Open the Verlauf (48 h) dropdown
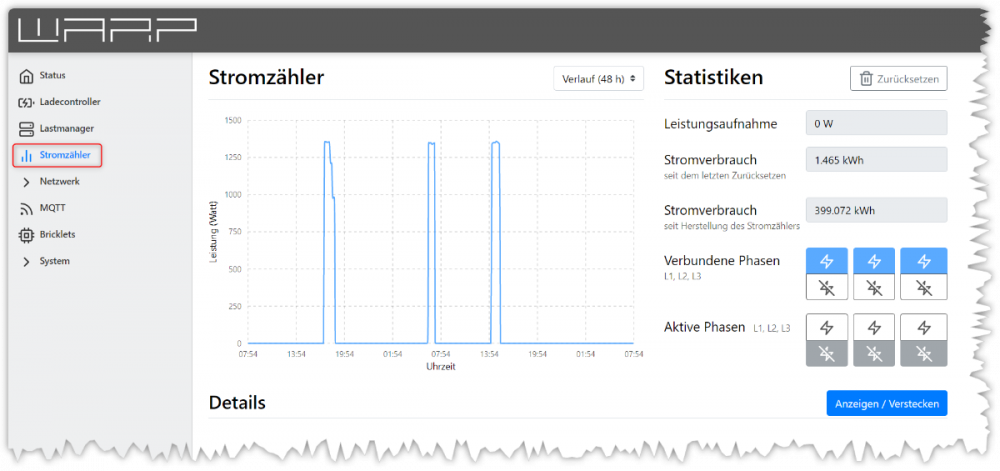The image size is (1000, 471). [x=598, y=79]
